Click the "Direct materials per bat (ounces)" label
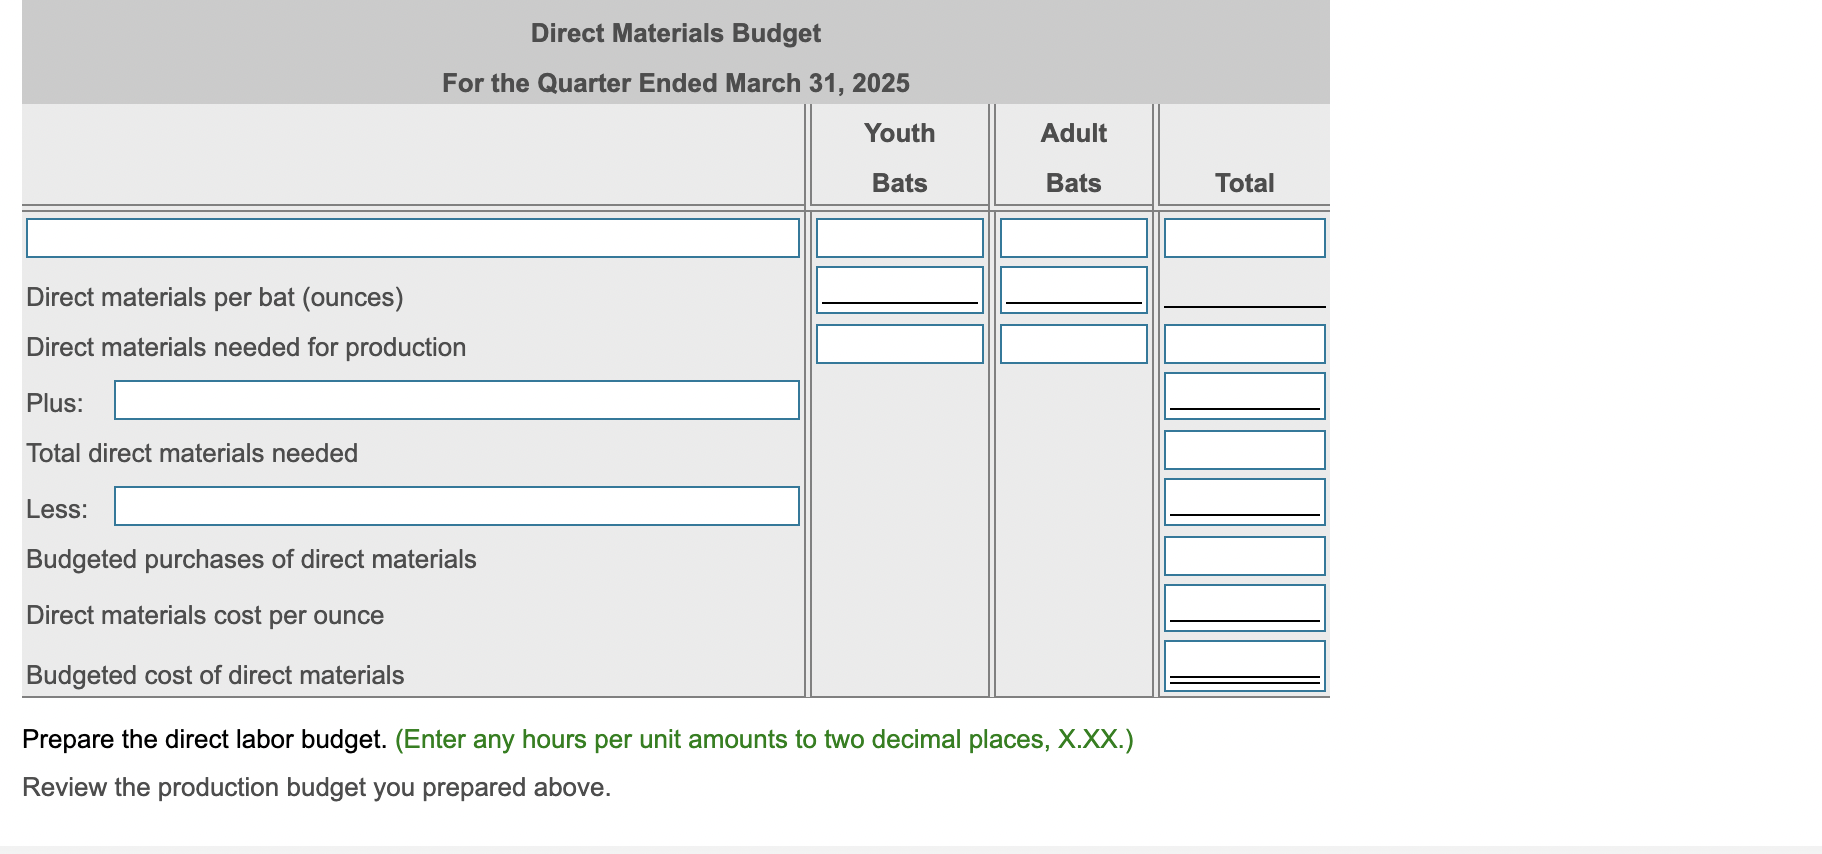The width and height of the screenshot is (1822, 854). click(x=215, y=297)
